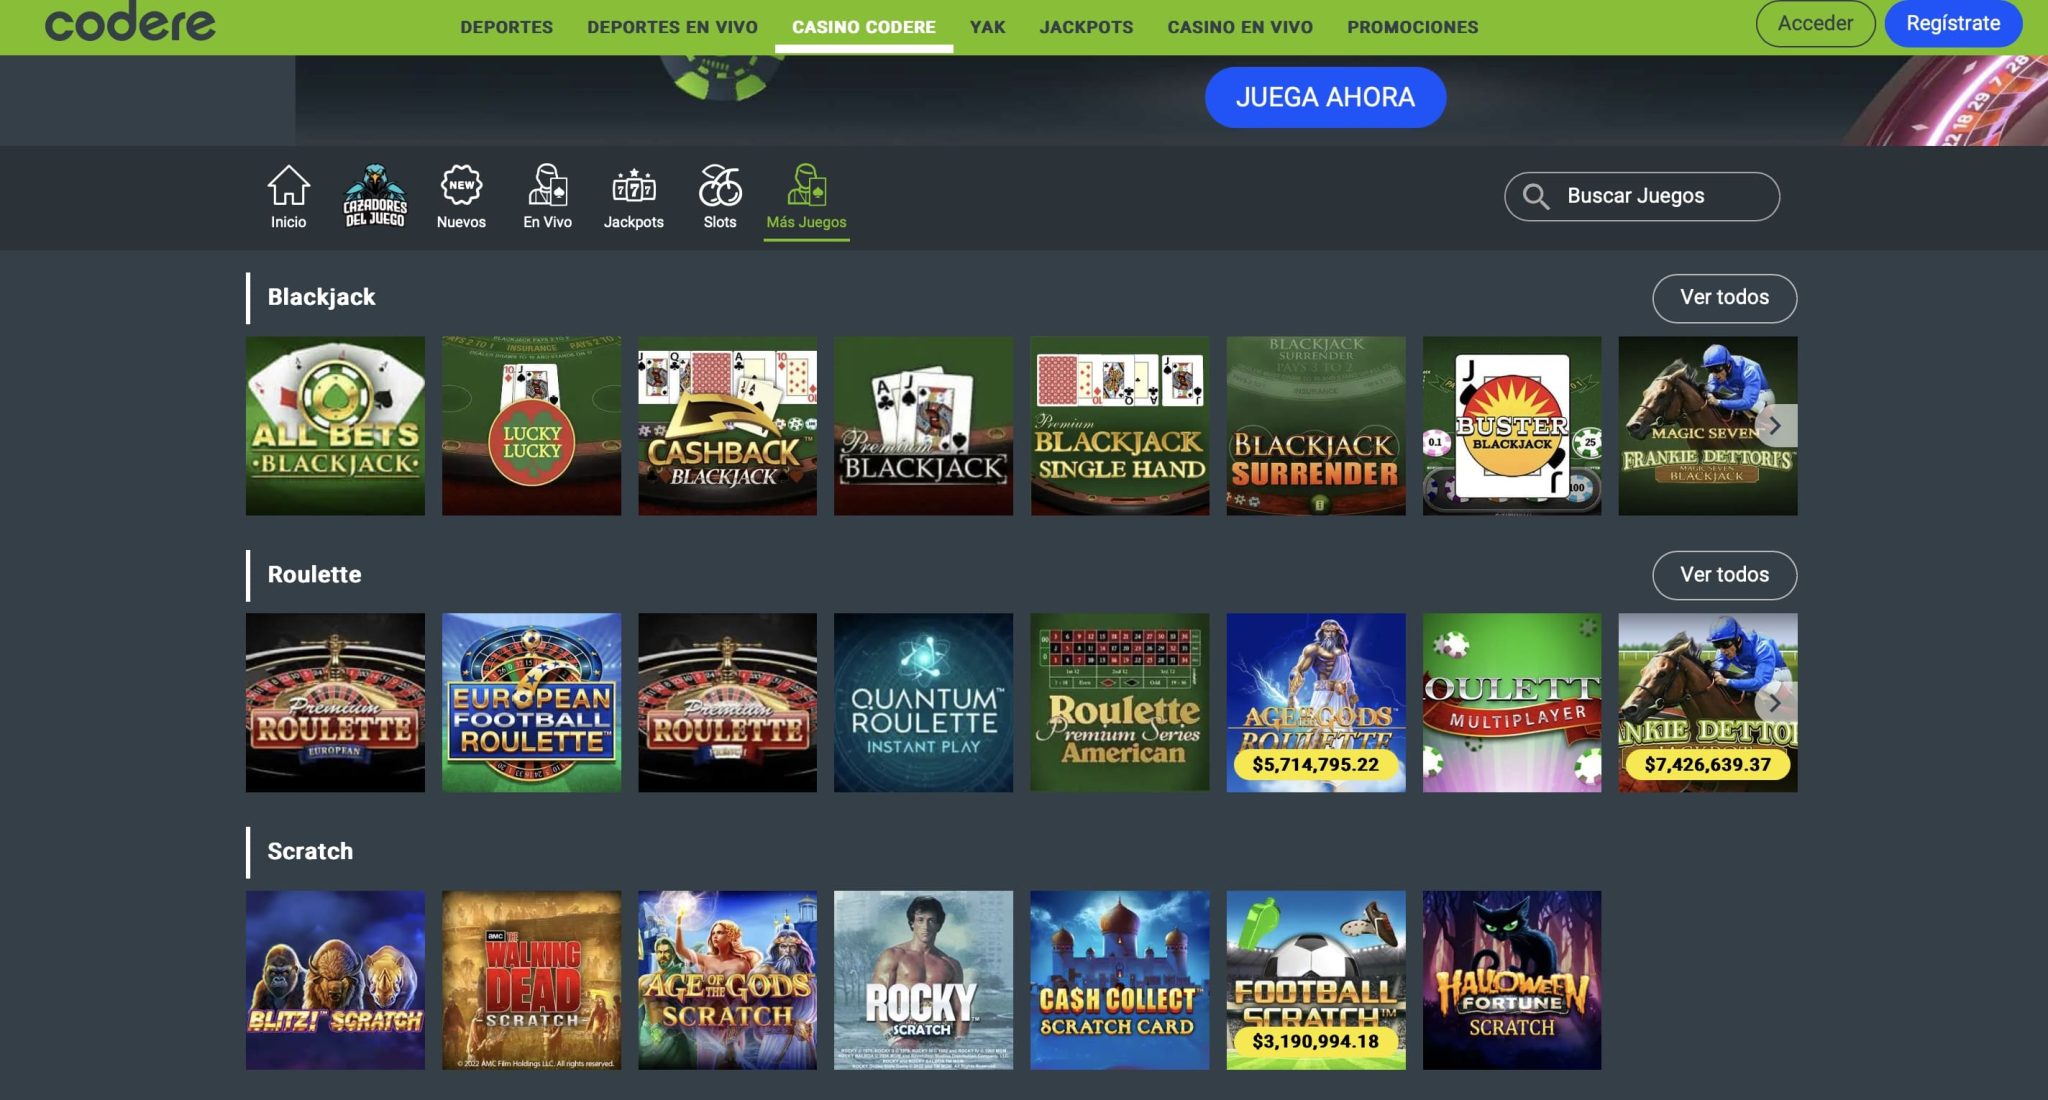Open Halloween Fortune Scratch
Viewport: 2048px width, 1100px height.
pos(1512,980)
